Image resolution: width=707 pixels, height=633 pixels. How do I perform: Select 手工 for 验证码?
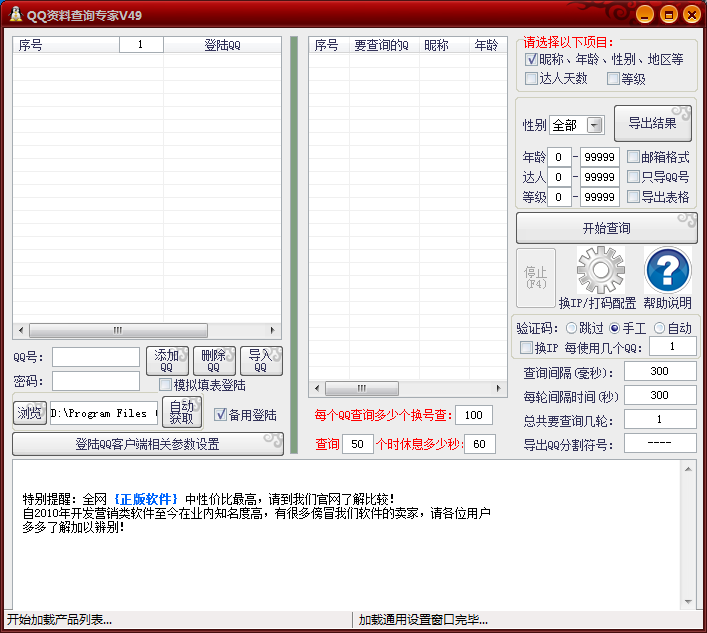[614, 328]
